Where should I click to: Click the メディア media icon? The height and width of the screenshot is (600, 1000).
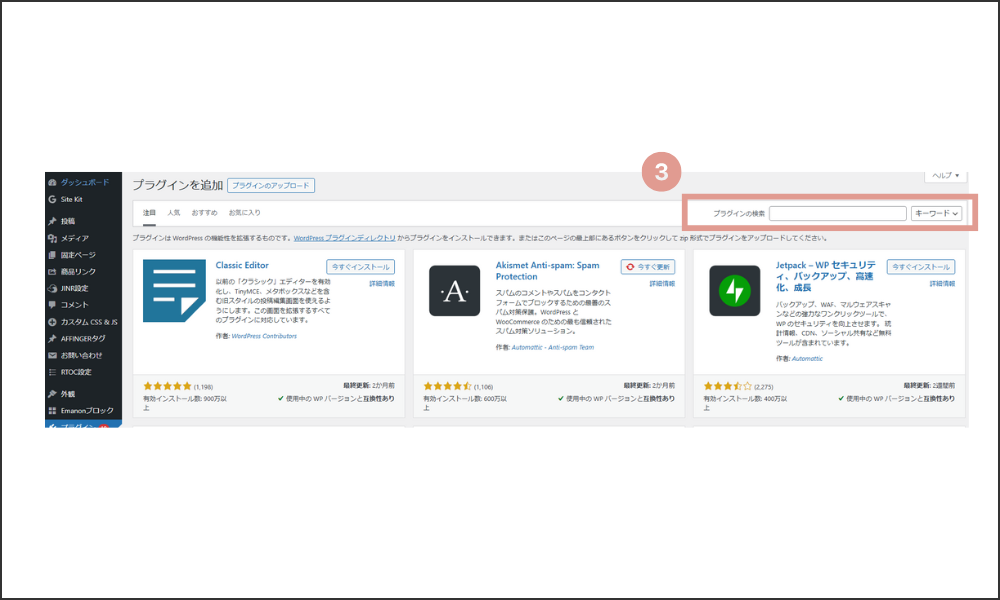pyautogui.click(x=52, y=238)
